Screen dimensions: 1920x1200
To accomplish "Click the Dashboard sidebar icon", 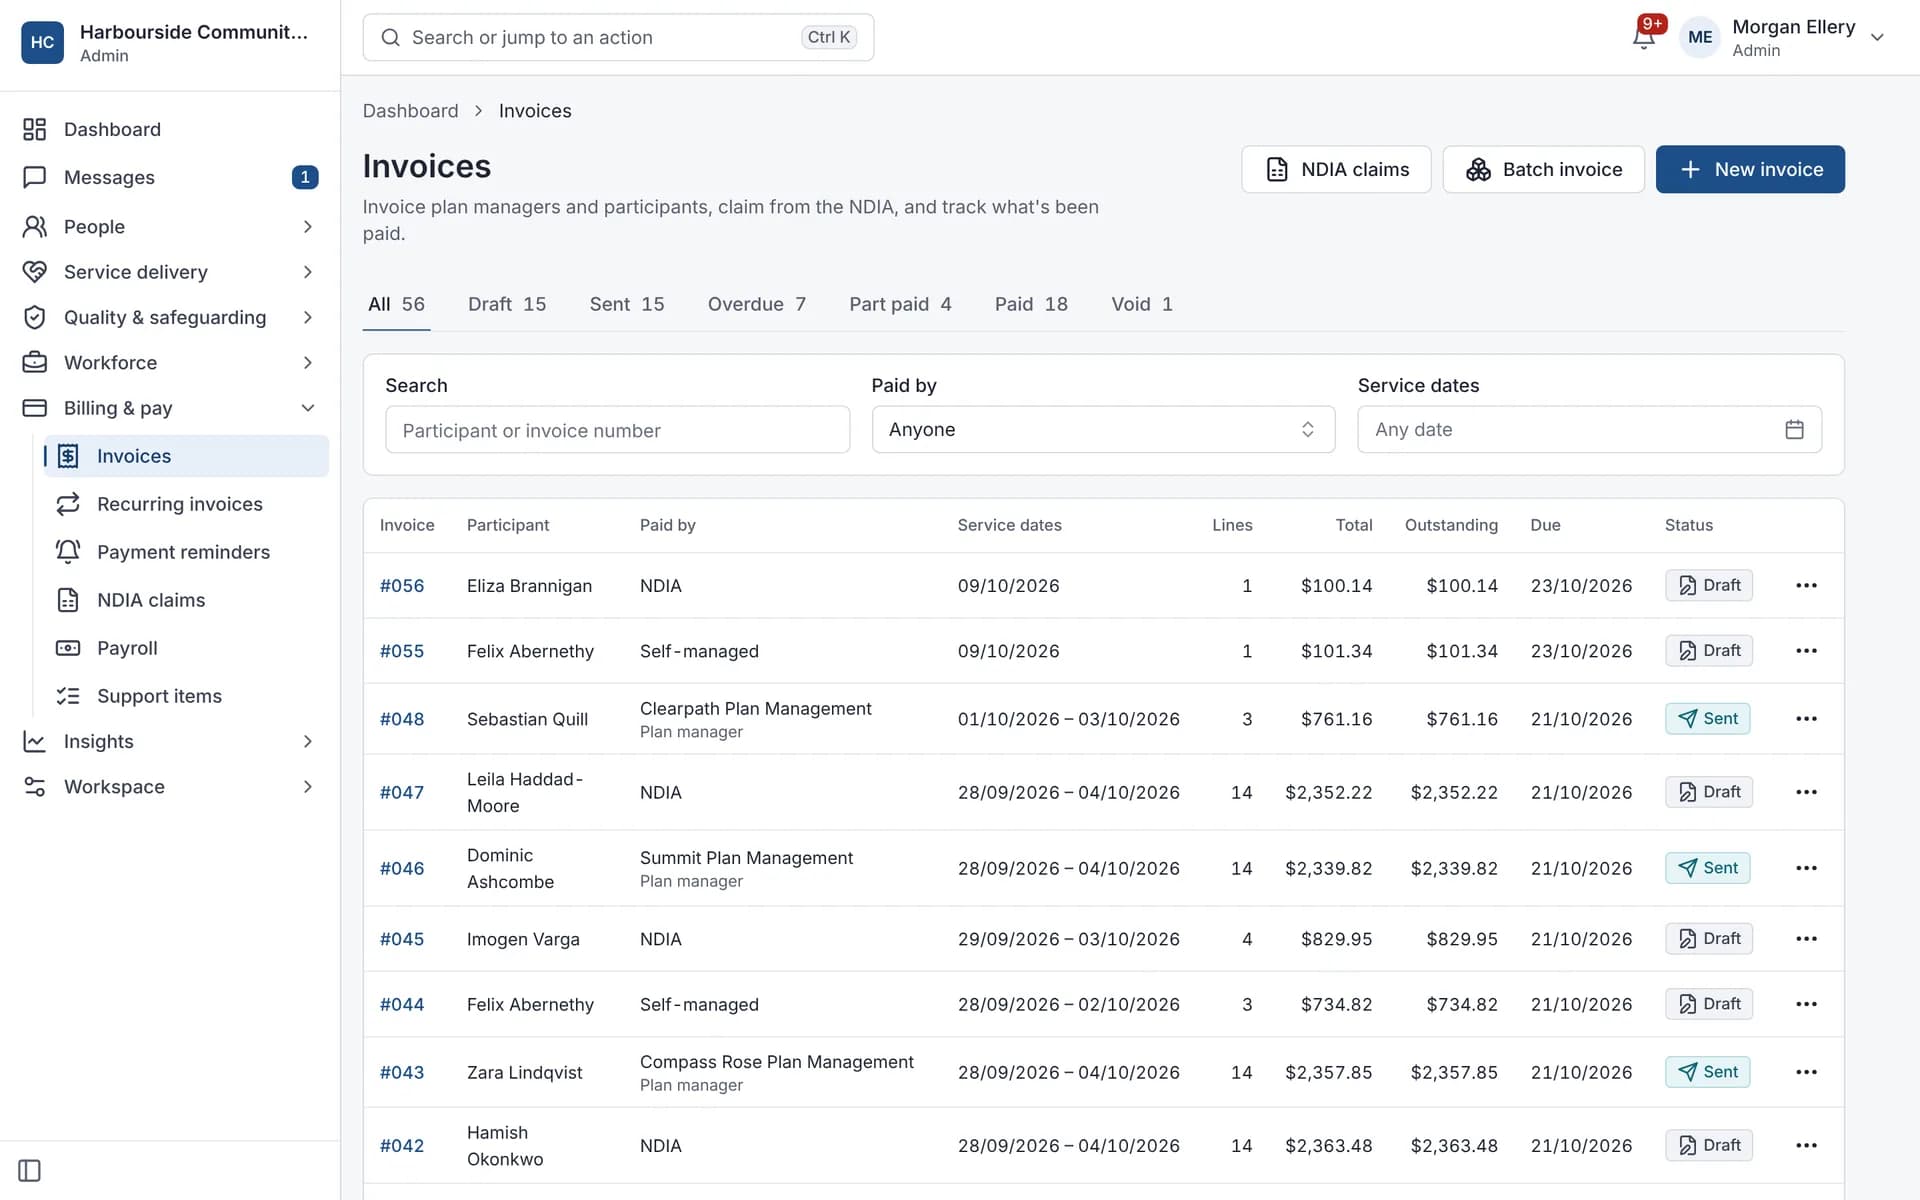I will (x=35, y=129).
